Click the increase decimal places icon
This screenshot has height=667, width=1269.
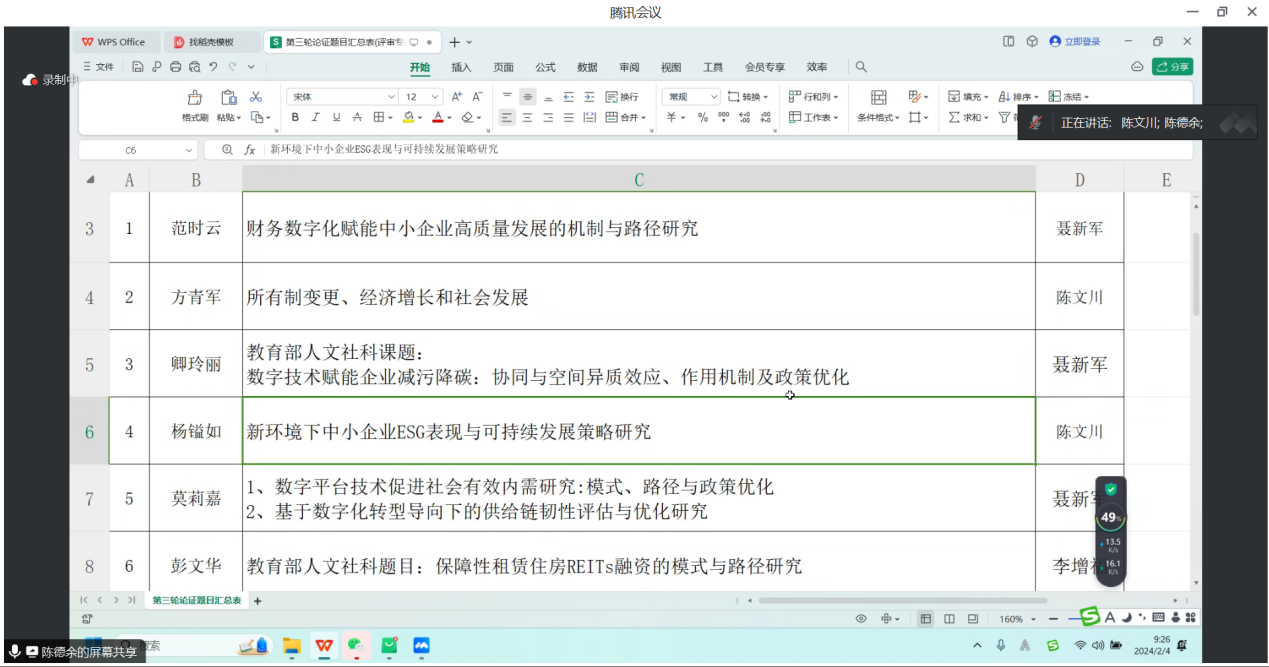click(x=743, y=118)
